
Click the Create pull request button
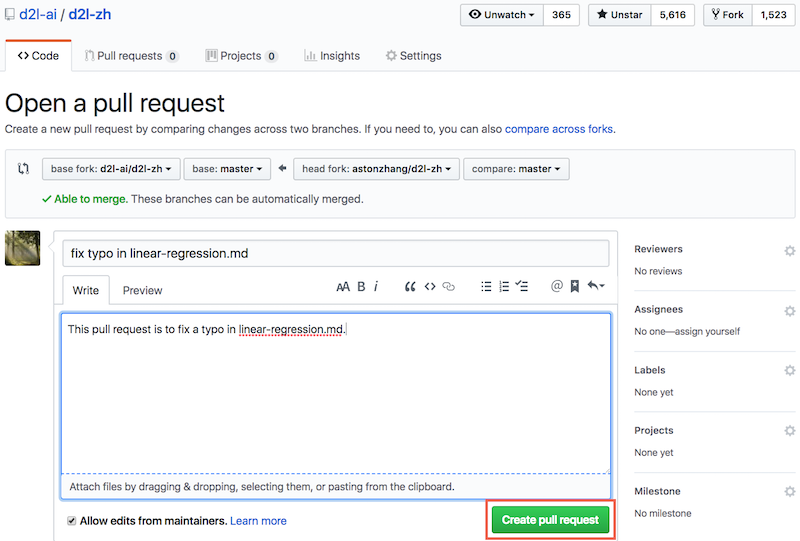[550, 520]
